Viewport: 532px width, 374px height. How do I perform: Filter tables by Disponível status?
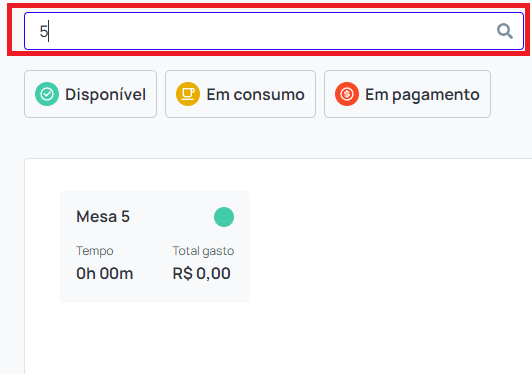click(90, 94)
